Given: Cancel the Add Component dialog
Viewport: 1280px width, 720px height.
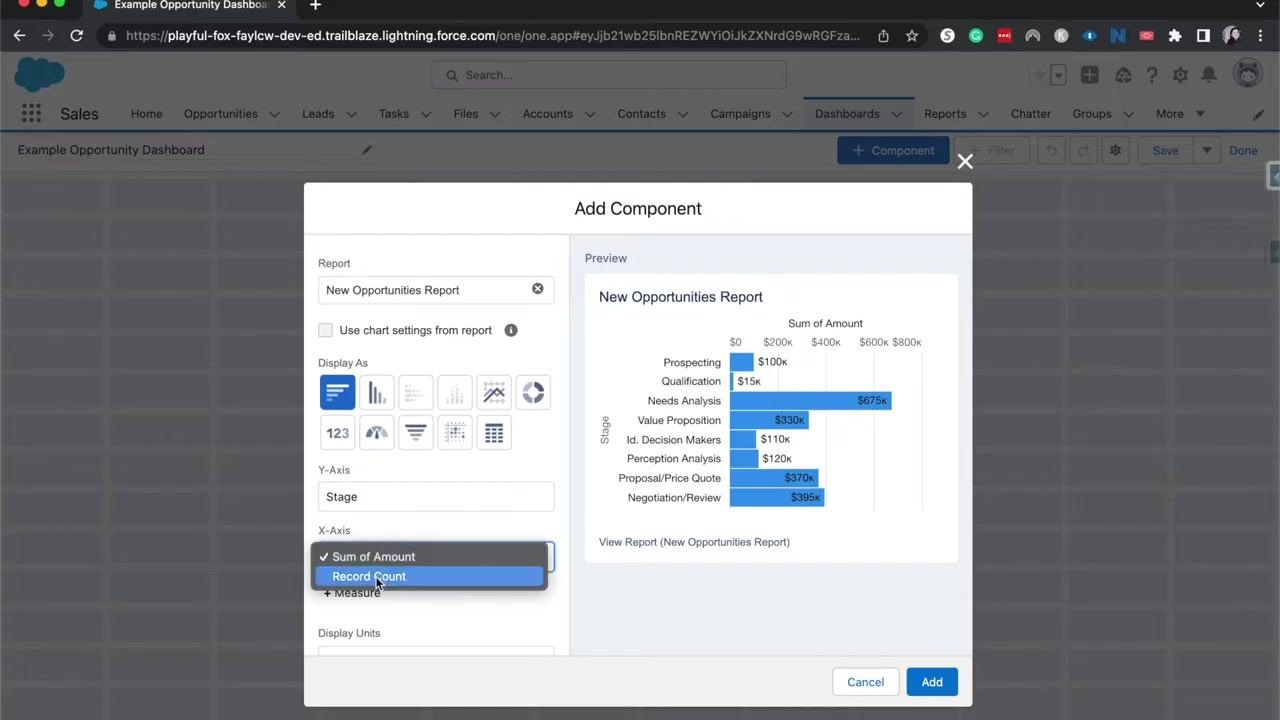Looking at the screenshot, I should 866,682.
